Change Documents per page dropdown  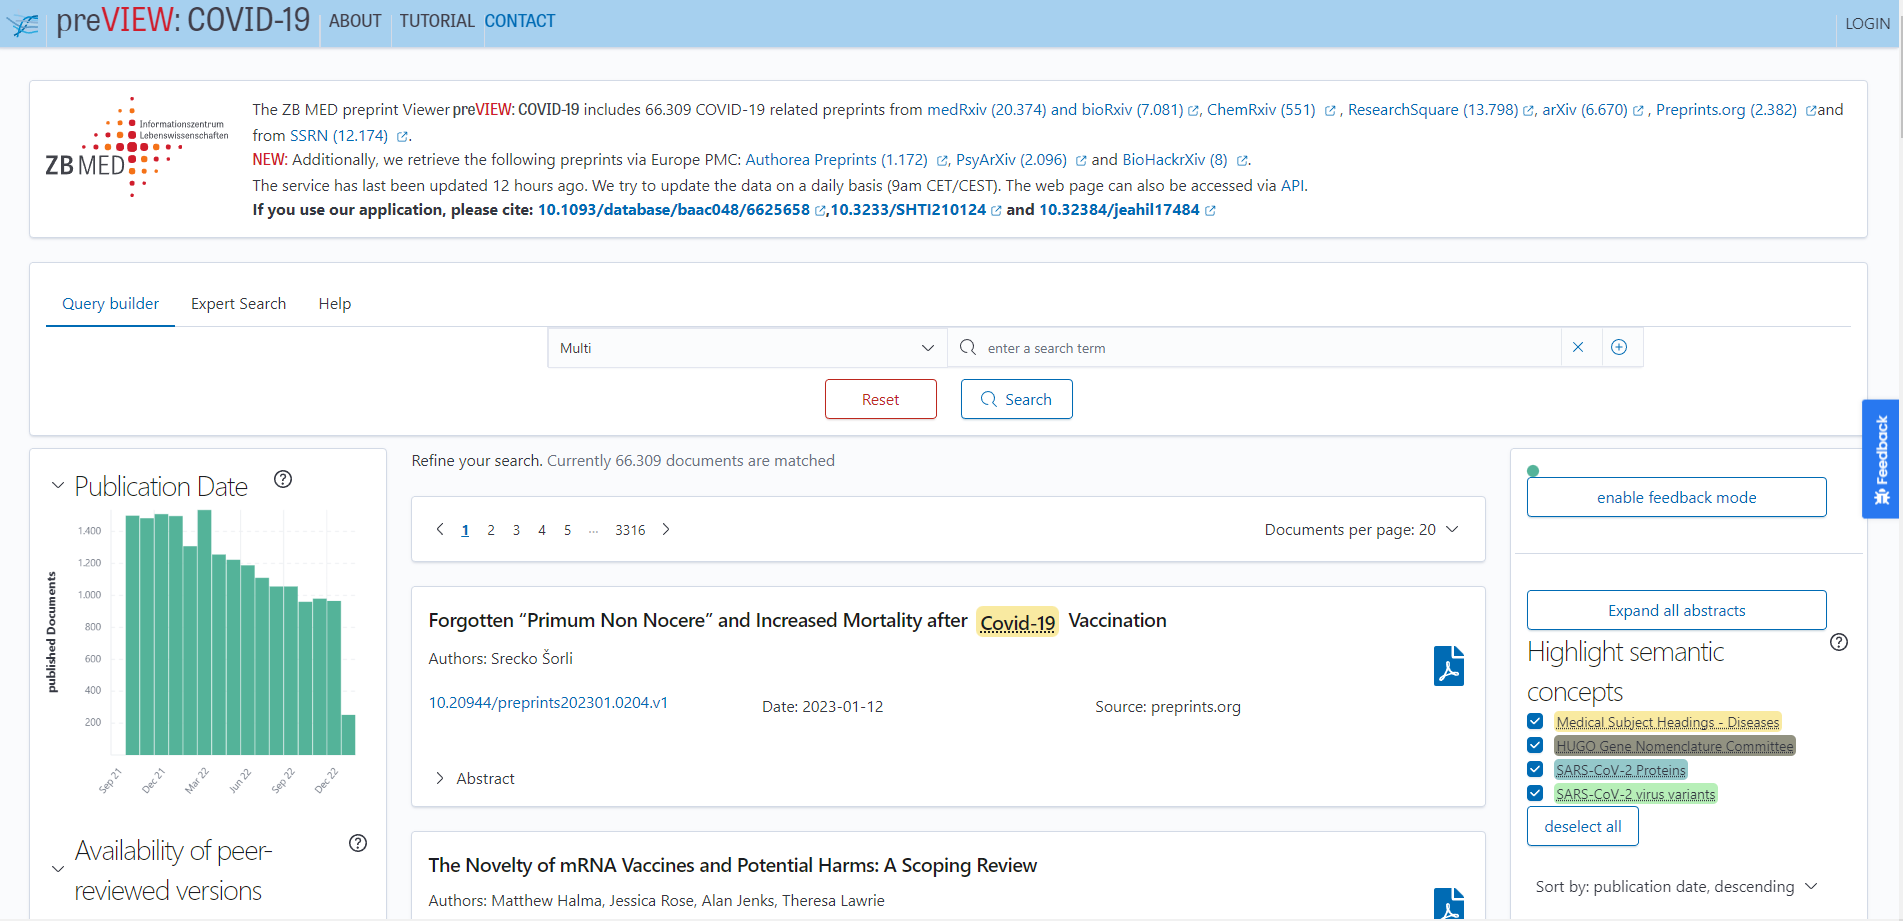(1361, 530)
